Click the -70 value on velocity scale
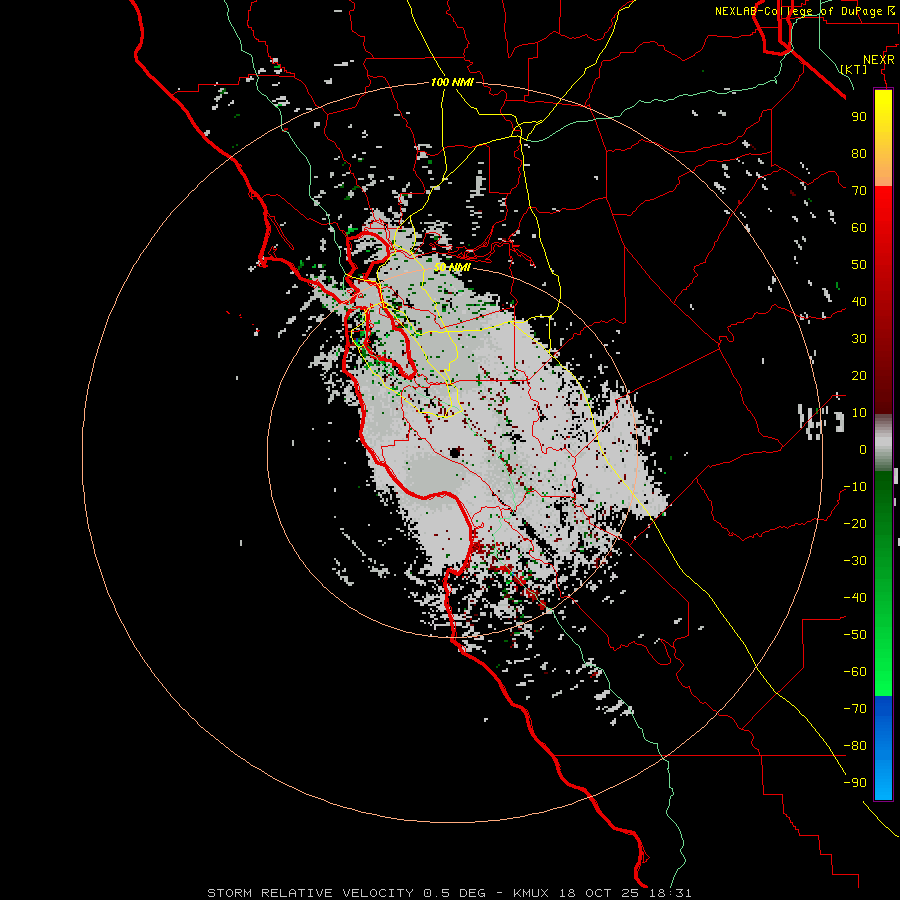Viewport: 900px width, 900px height. pyautogui.click(x=855, y=708)
